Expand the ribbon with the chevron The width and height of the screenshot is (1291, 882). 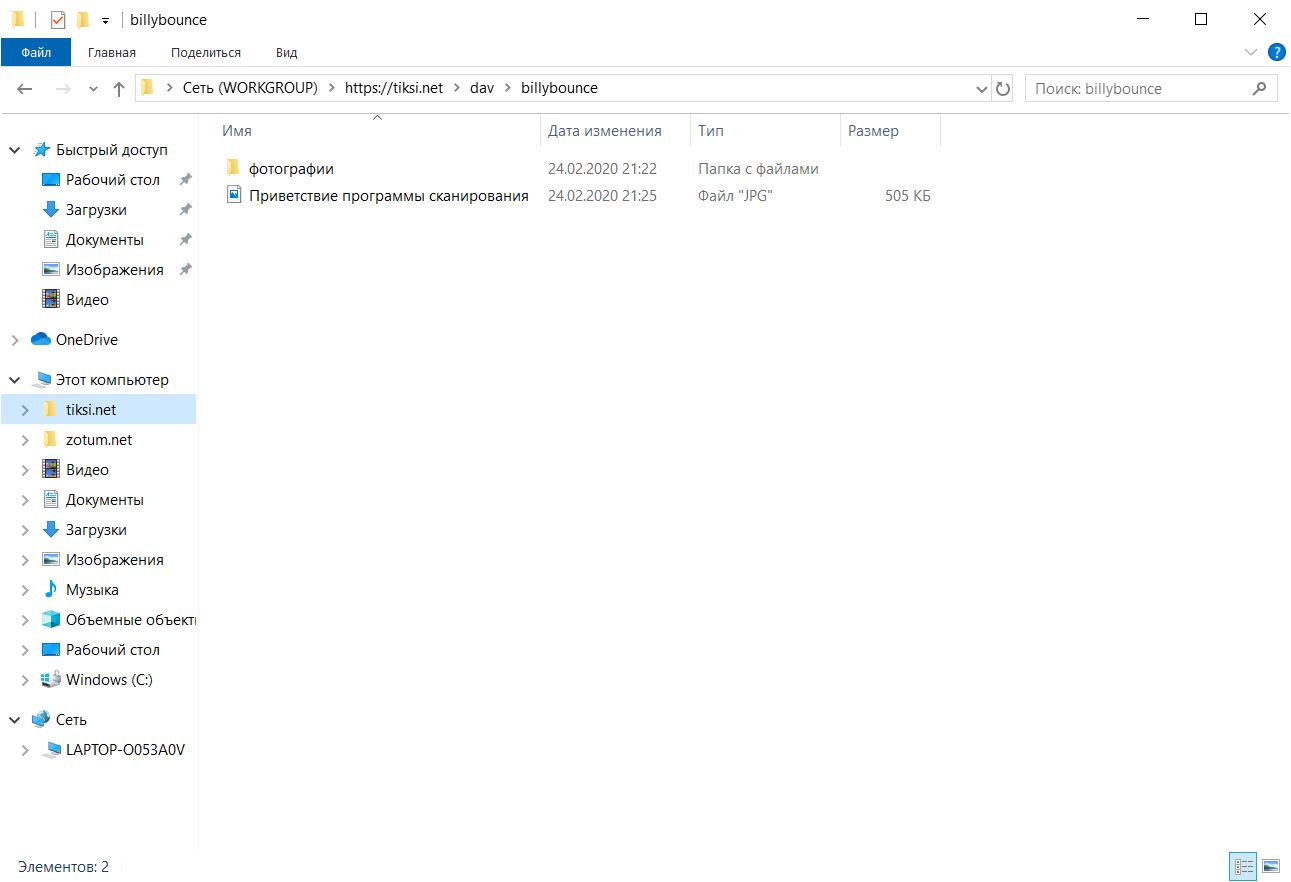click(1250, 52)
